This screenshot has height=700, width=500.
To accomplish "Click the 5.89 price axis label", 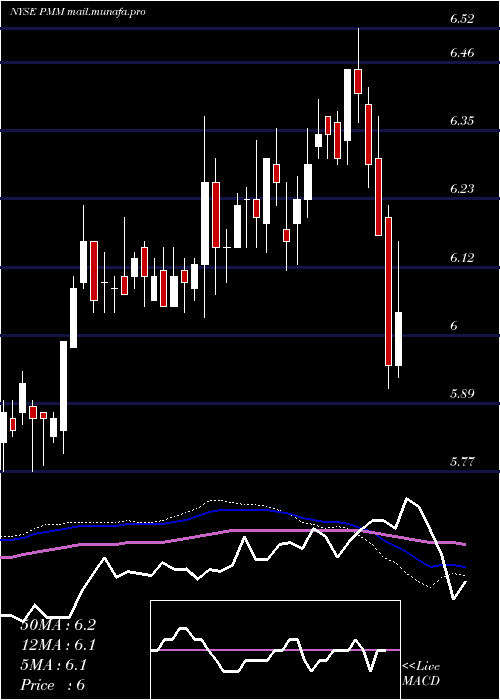I will tap(462, 394).
